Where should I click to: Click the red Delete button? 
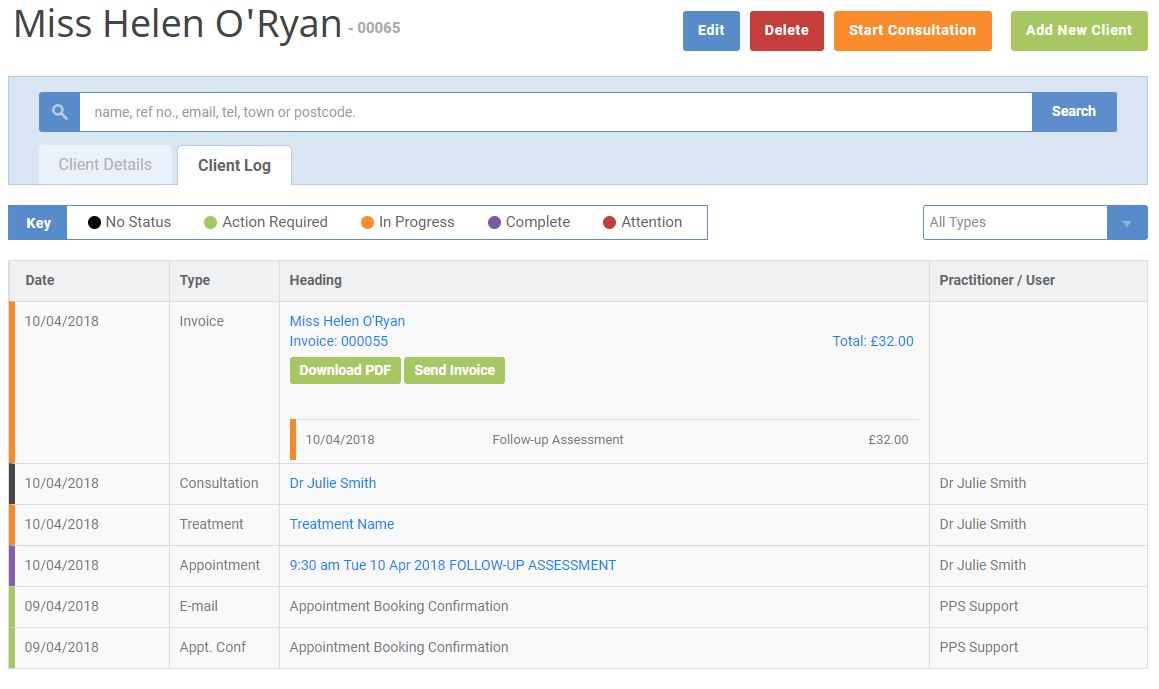click(x=786, y=30)
